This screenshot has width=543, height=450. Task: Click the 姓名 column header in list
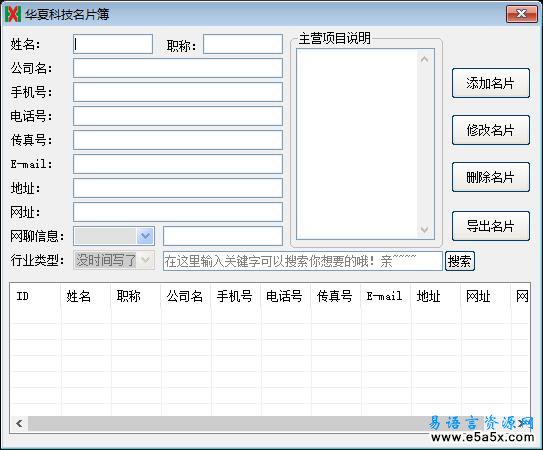point(85,297)
